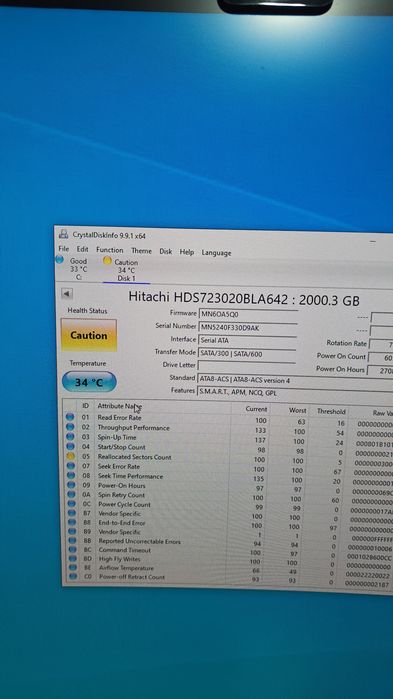Screen dimensions: 393x699
Task: Select the Seek Error Rate attribute name
Action: pyautogui.click(x=119, y=466)
